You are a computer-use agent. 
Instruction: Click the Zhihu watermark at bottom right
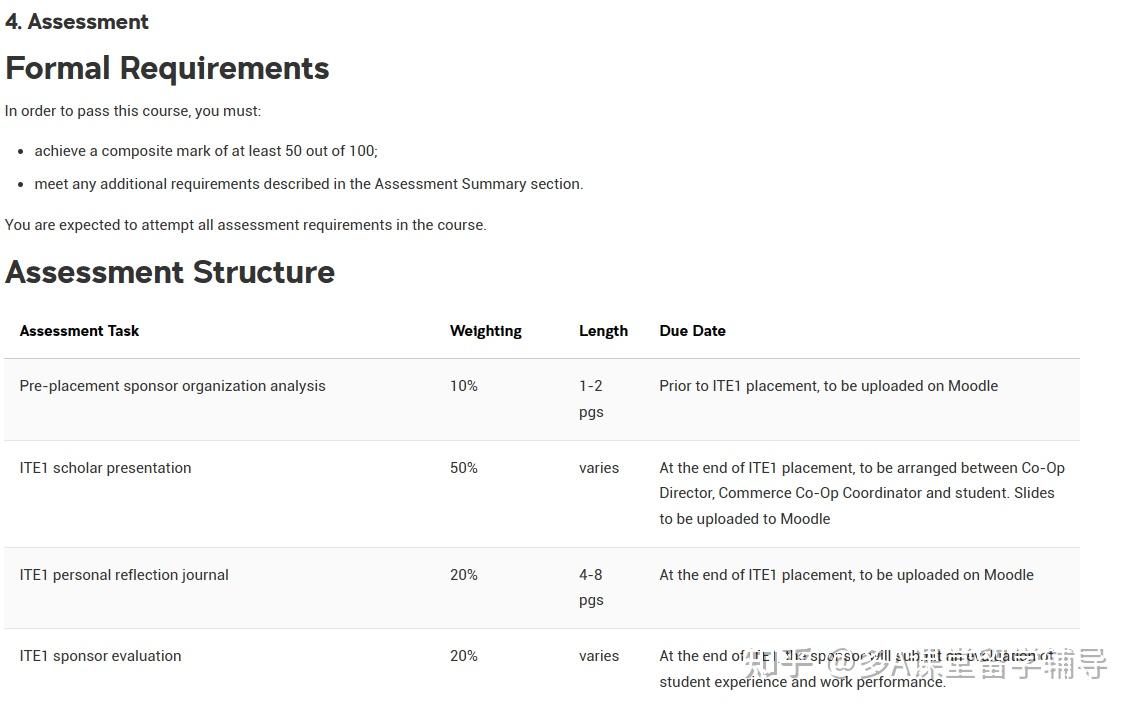coord(926,663)
